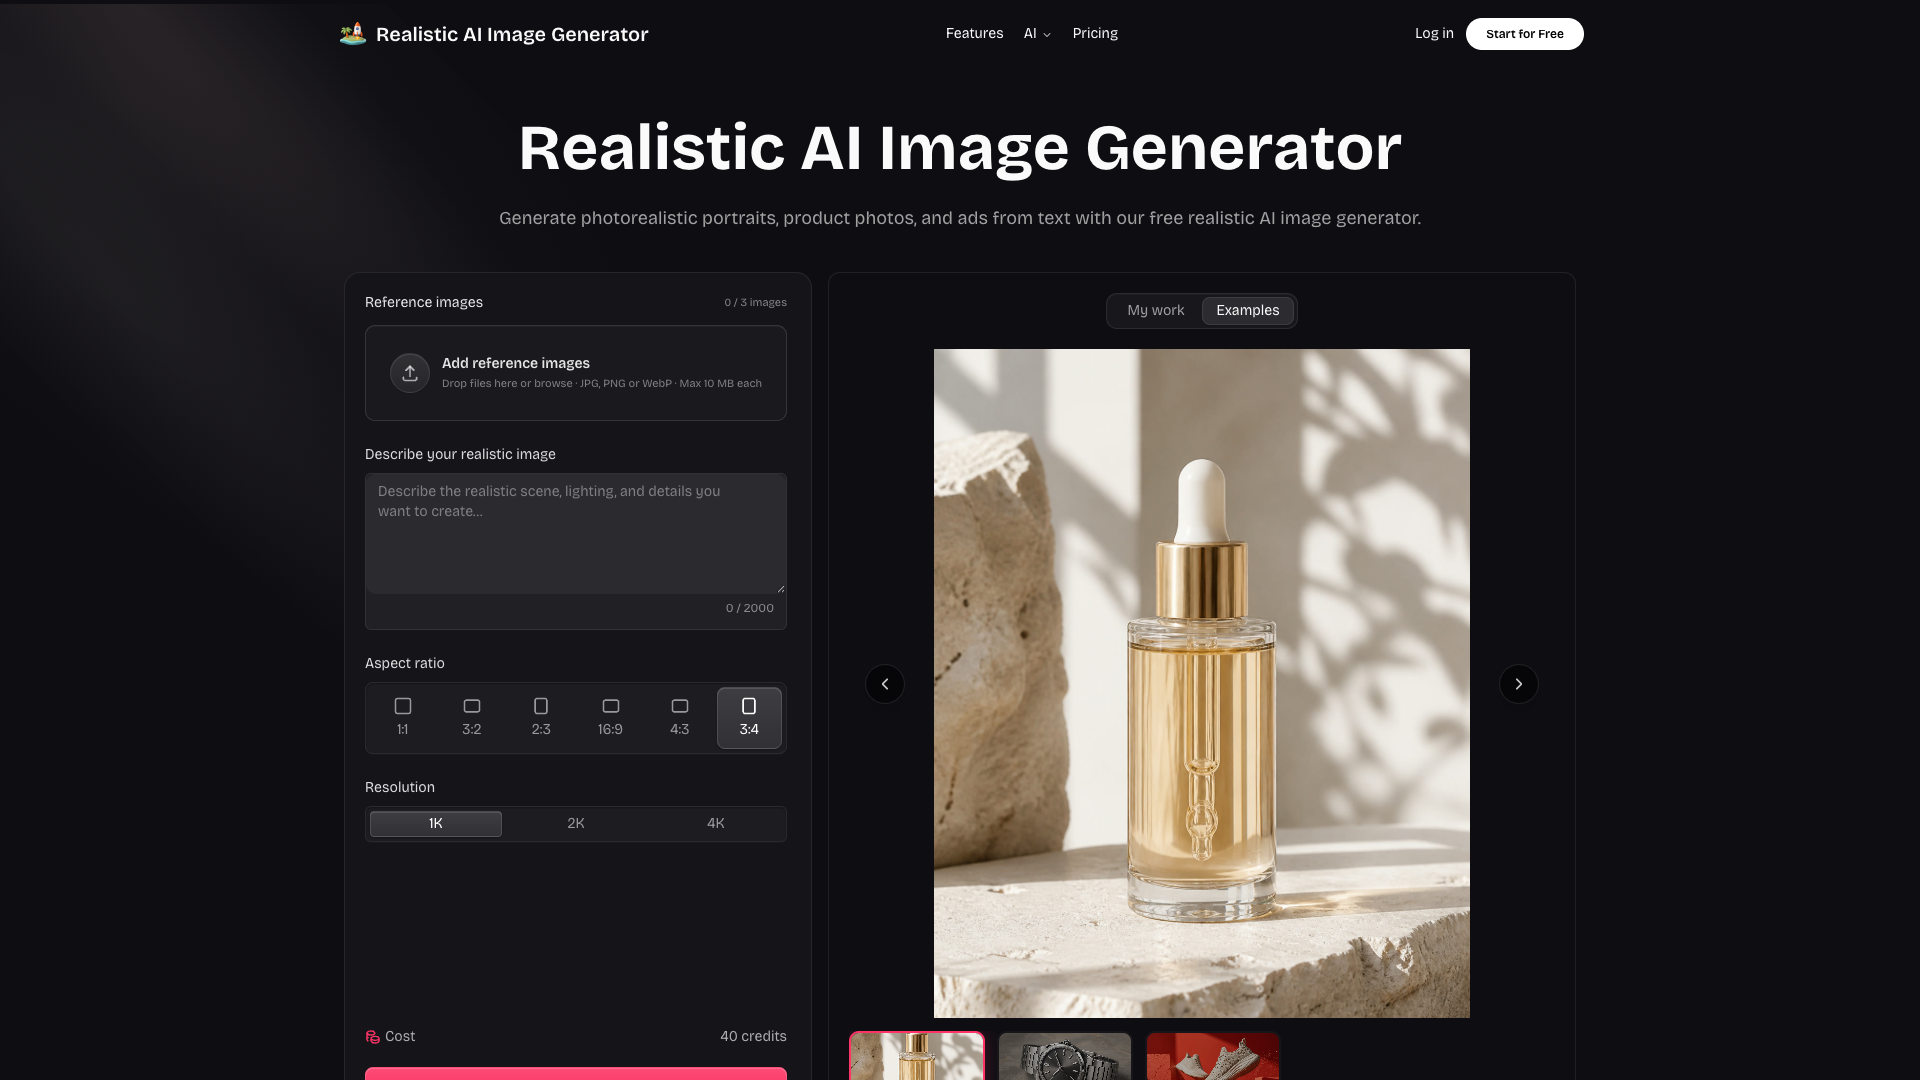This screenshot has width=1920, height=1080.
Task: Click the Add reference images drop zone
Action: coord(576,373)
